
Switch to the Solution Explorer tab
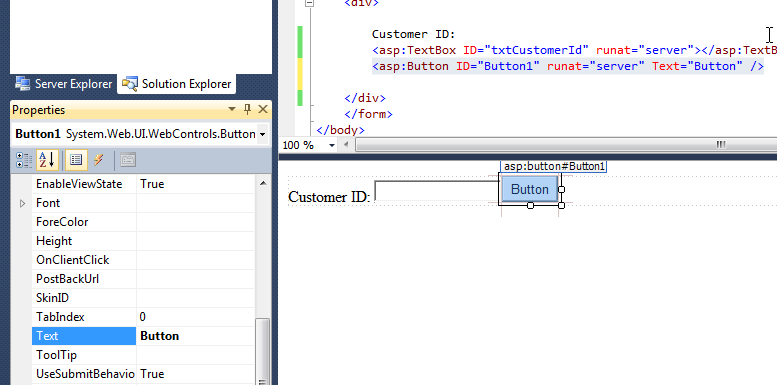click(177, 84)
